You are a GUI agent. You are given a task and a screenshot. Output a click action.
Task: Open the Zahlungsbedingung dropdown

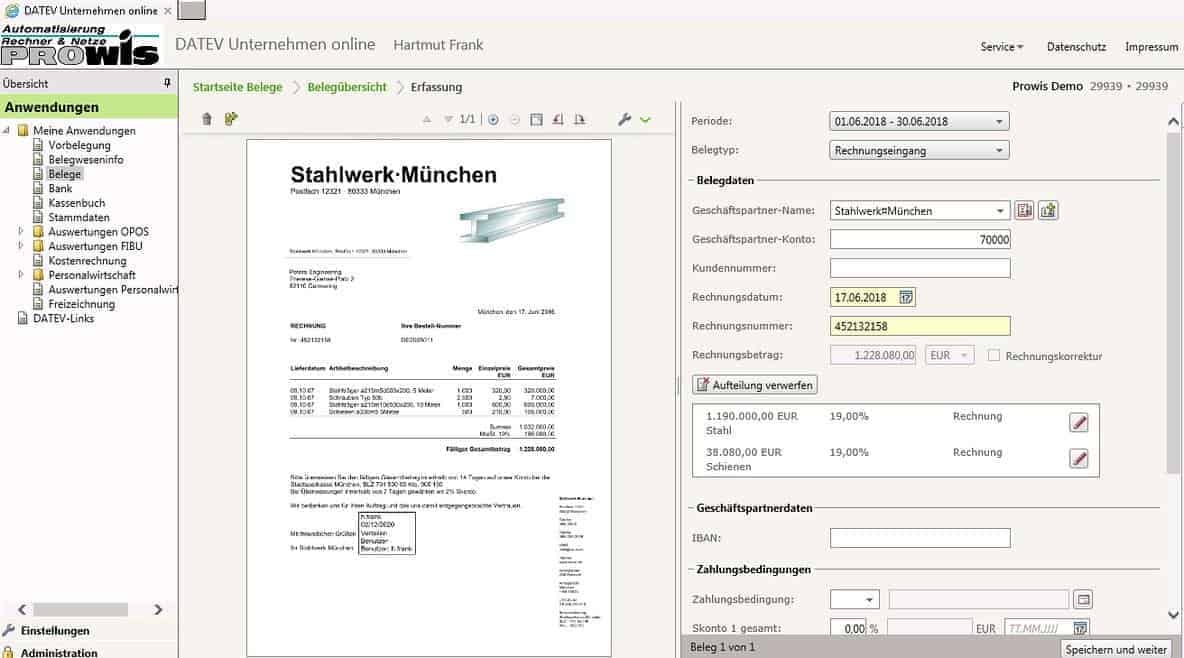(855, 600)
